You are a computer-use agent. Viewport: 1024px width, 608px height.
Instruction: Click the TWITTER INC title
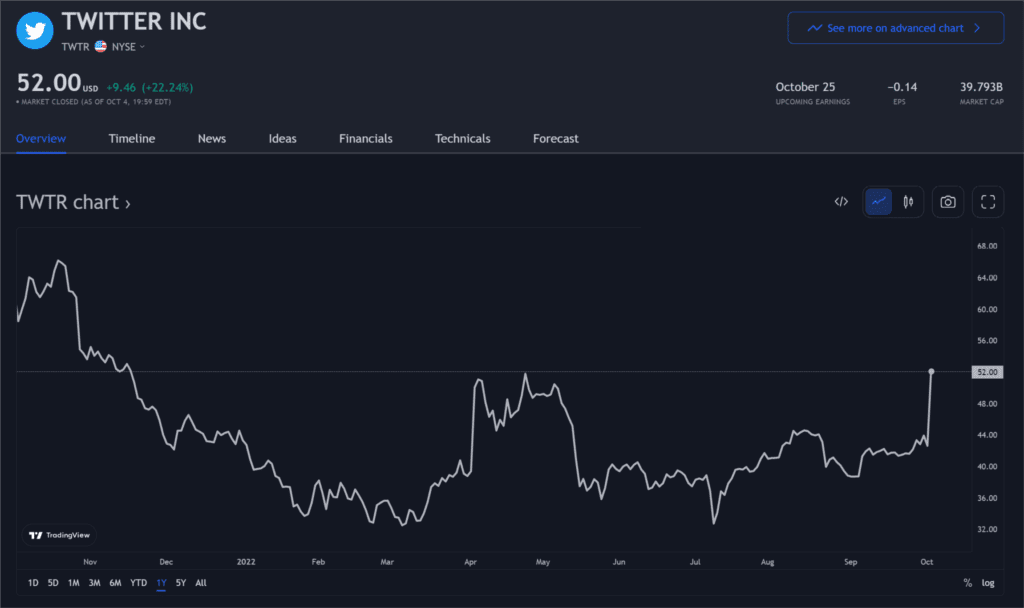[134, 22]
